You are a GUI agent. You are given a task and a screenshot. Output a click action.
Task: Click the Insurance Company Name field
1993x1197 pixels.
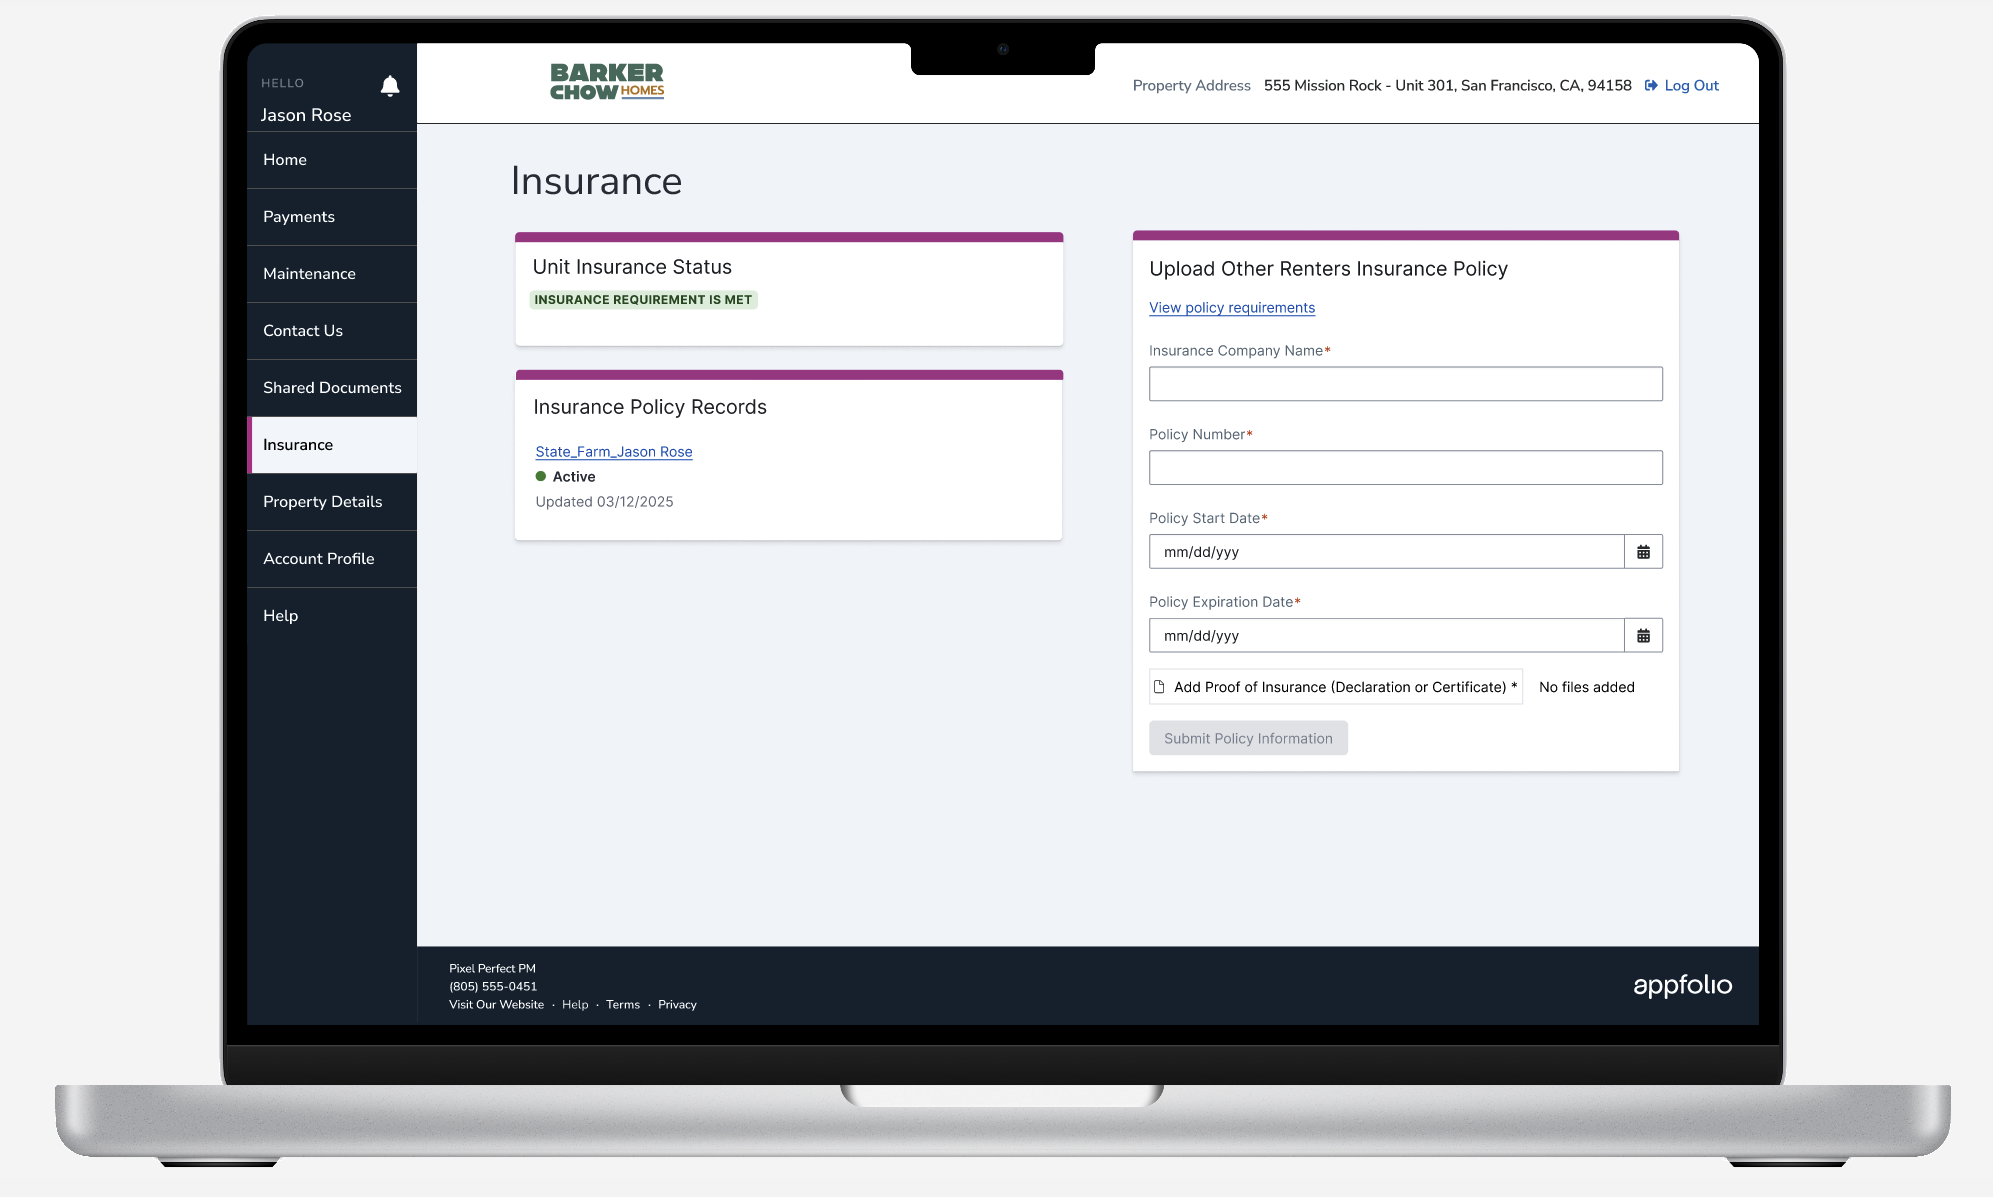[x=1405, y=383]
